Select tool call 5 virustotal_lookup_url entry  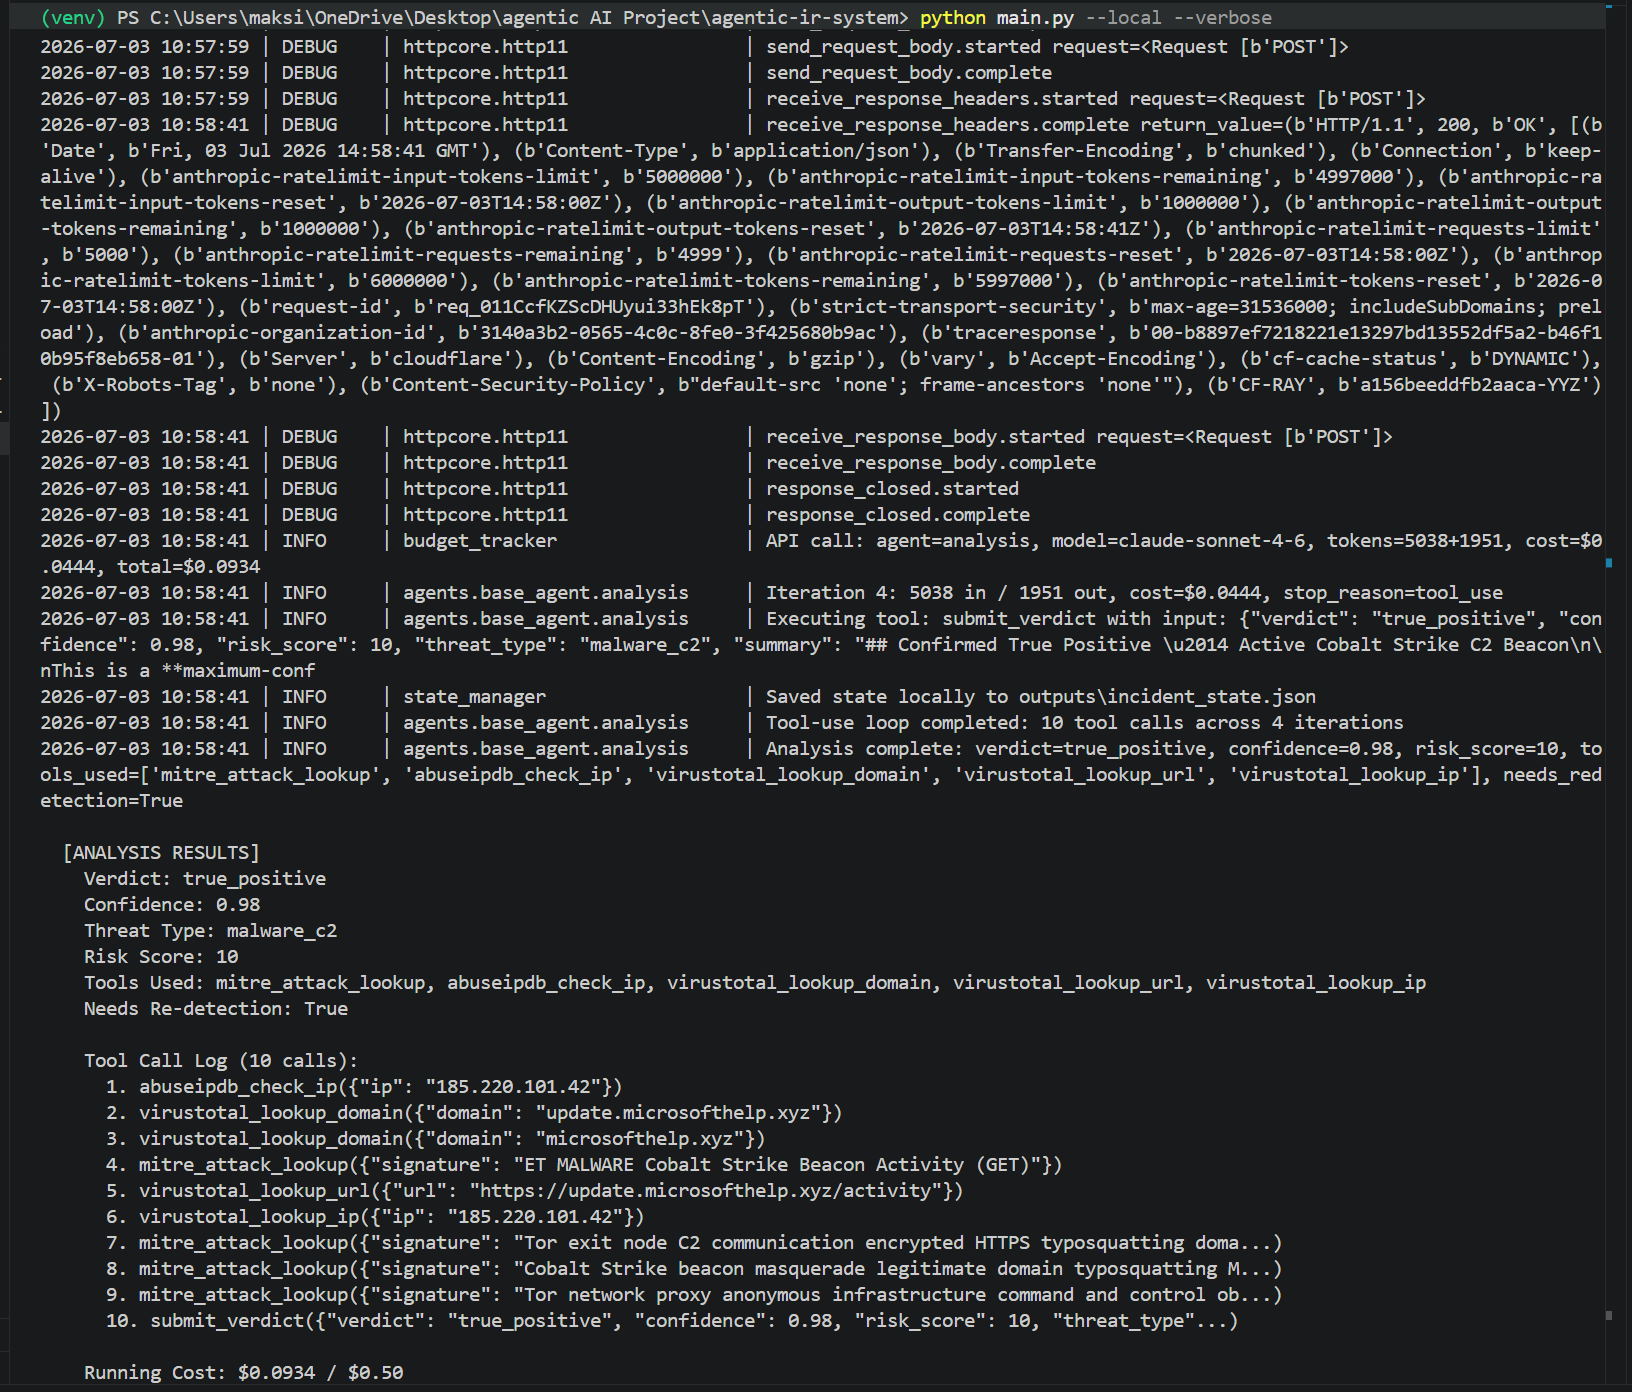pos(535,1190)
